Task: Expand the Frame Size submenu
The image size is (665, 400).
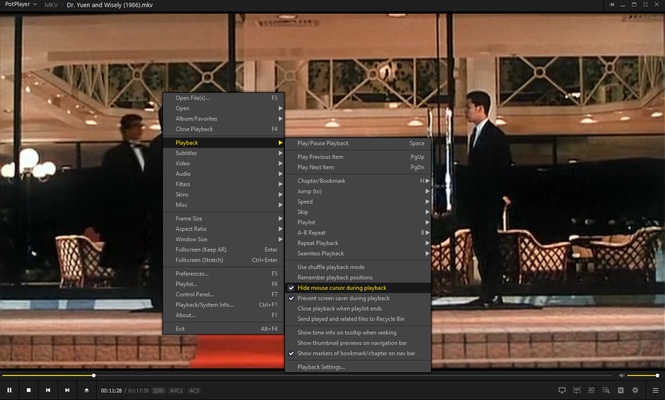Action: [224, 218]
